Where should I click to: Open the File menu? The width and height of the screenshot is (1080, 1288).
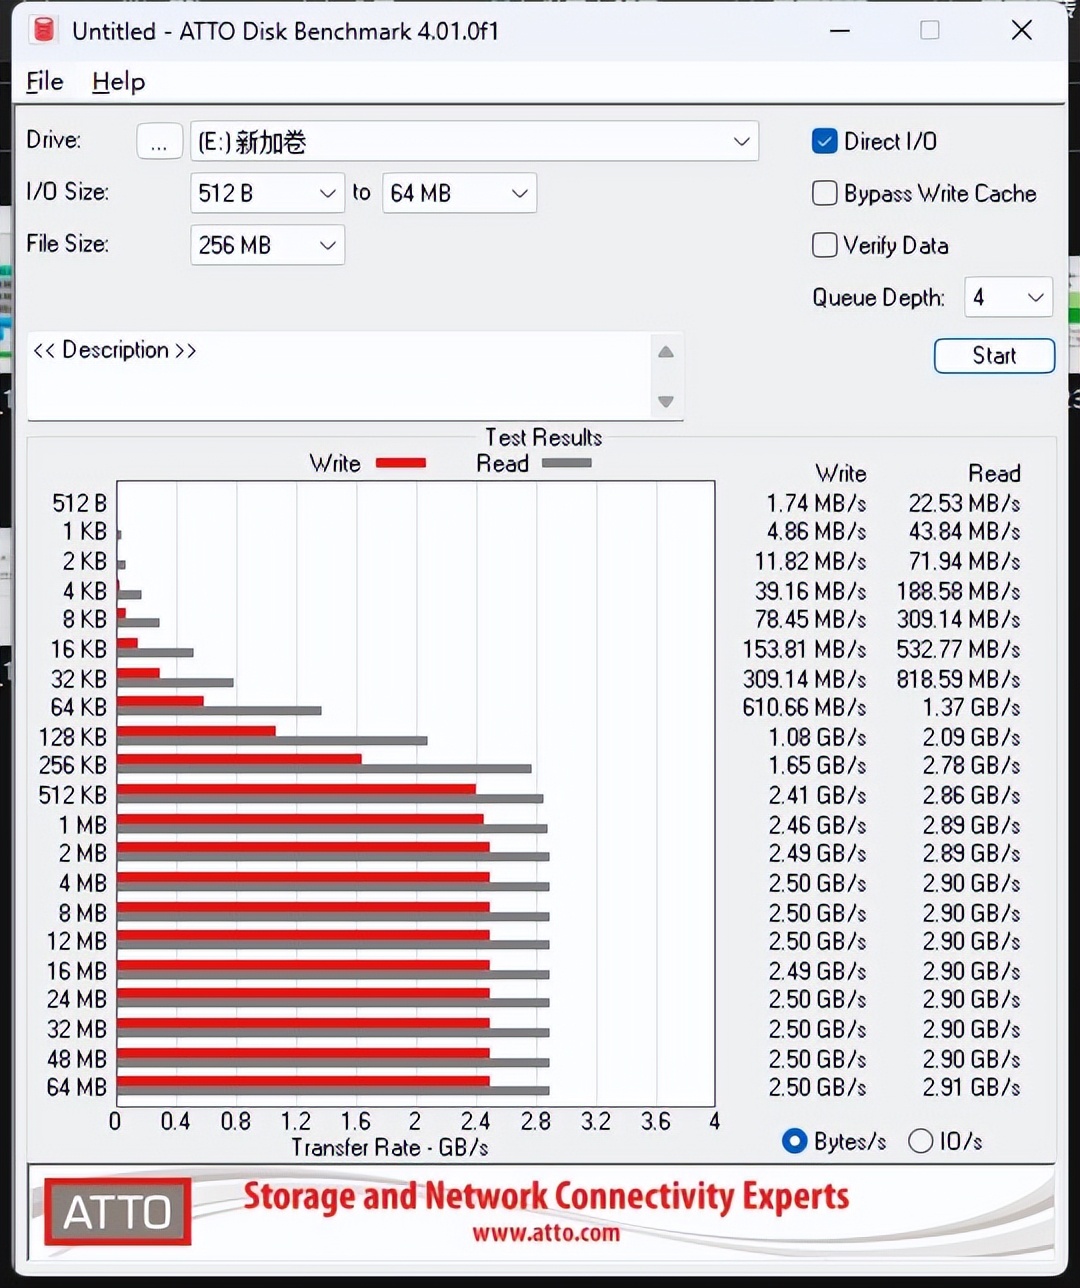click(x=45, y=82)
